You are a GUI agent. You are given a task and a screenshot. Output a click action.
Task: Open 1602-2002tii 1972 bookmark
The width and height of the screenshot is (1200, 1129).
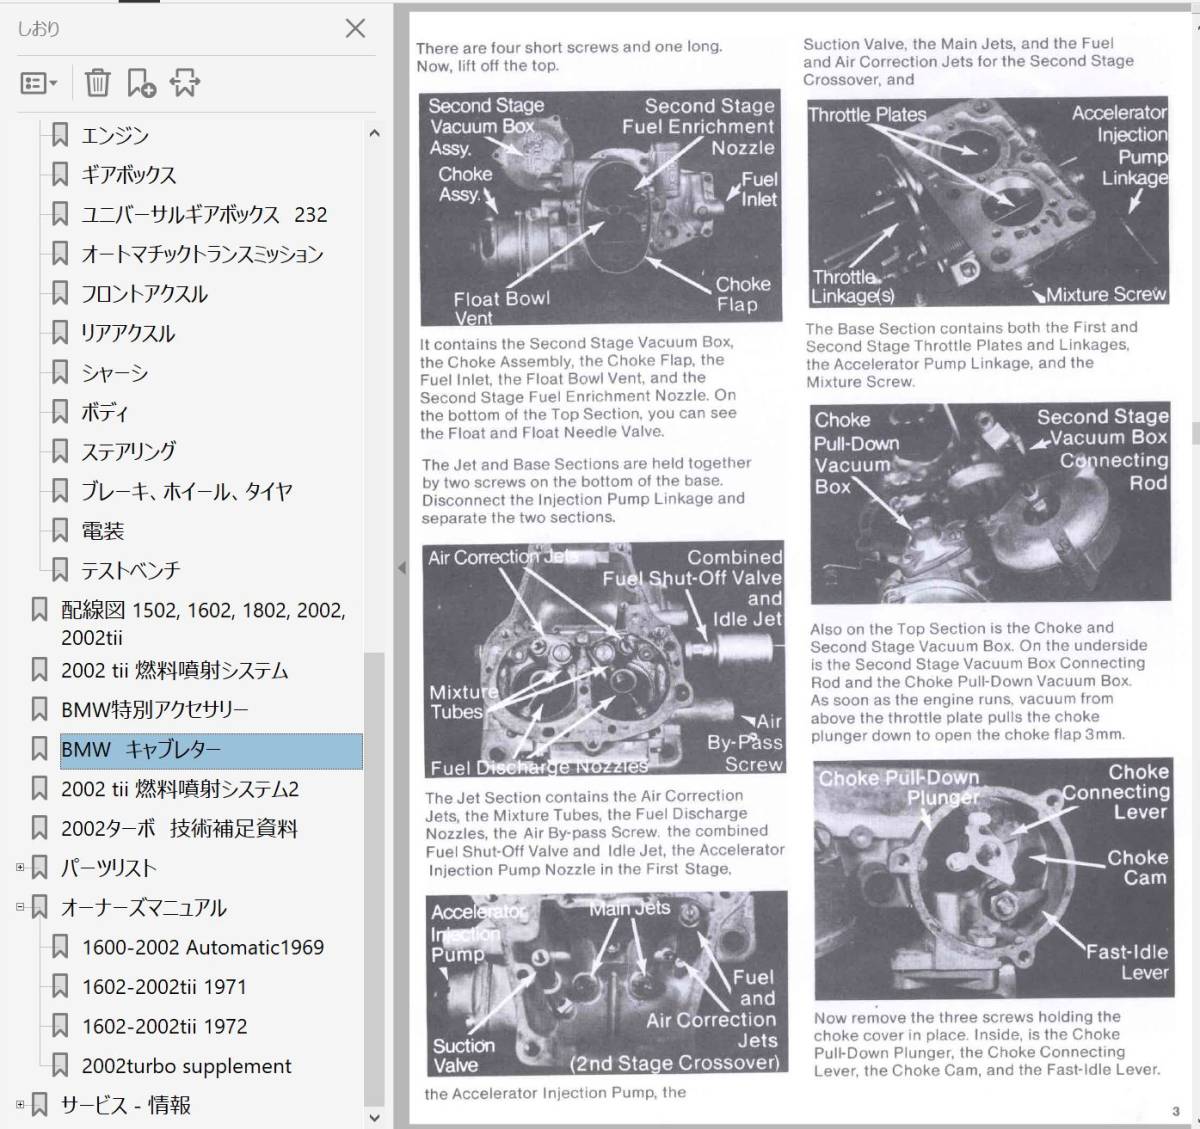click(x=164, y=1026)
